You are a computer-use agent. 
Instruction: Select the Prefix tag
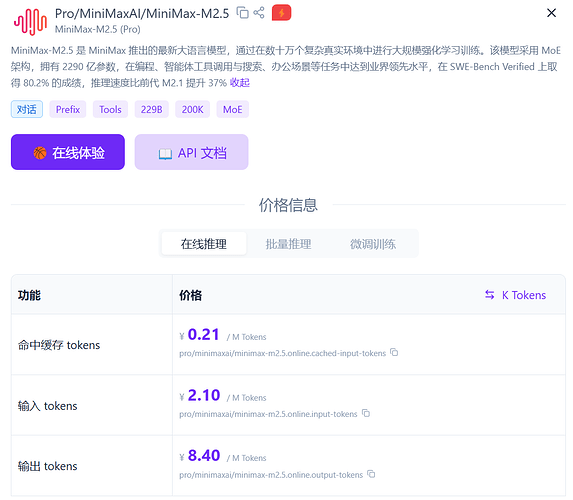[x=68, y=109]
